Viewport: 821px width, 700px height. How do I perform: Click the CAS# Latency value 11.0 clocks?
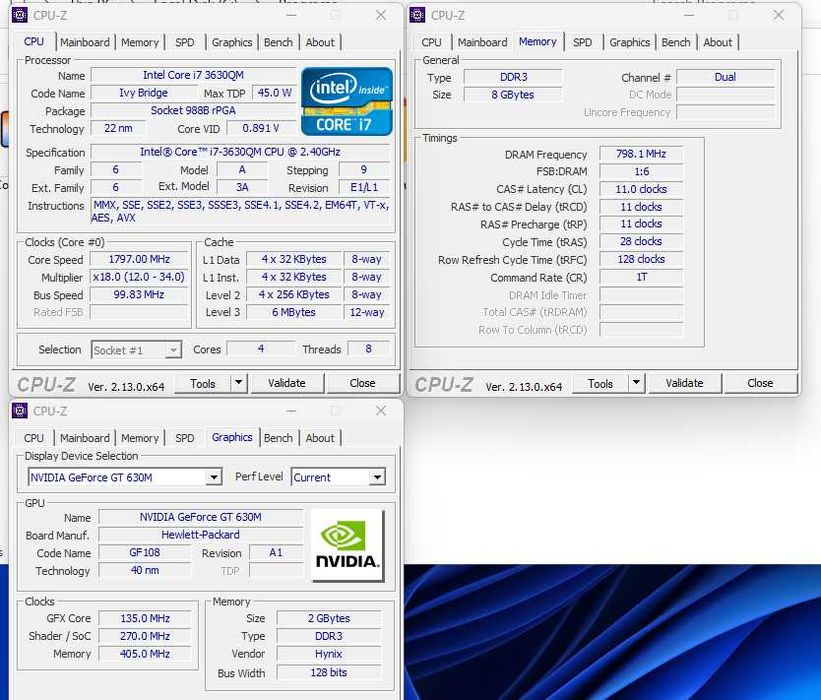(641, 189)
